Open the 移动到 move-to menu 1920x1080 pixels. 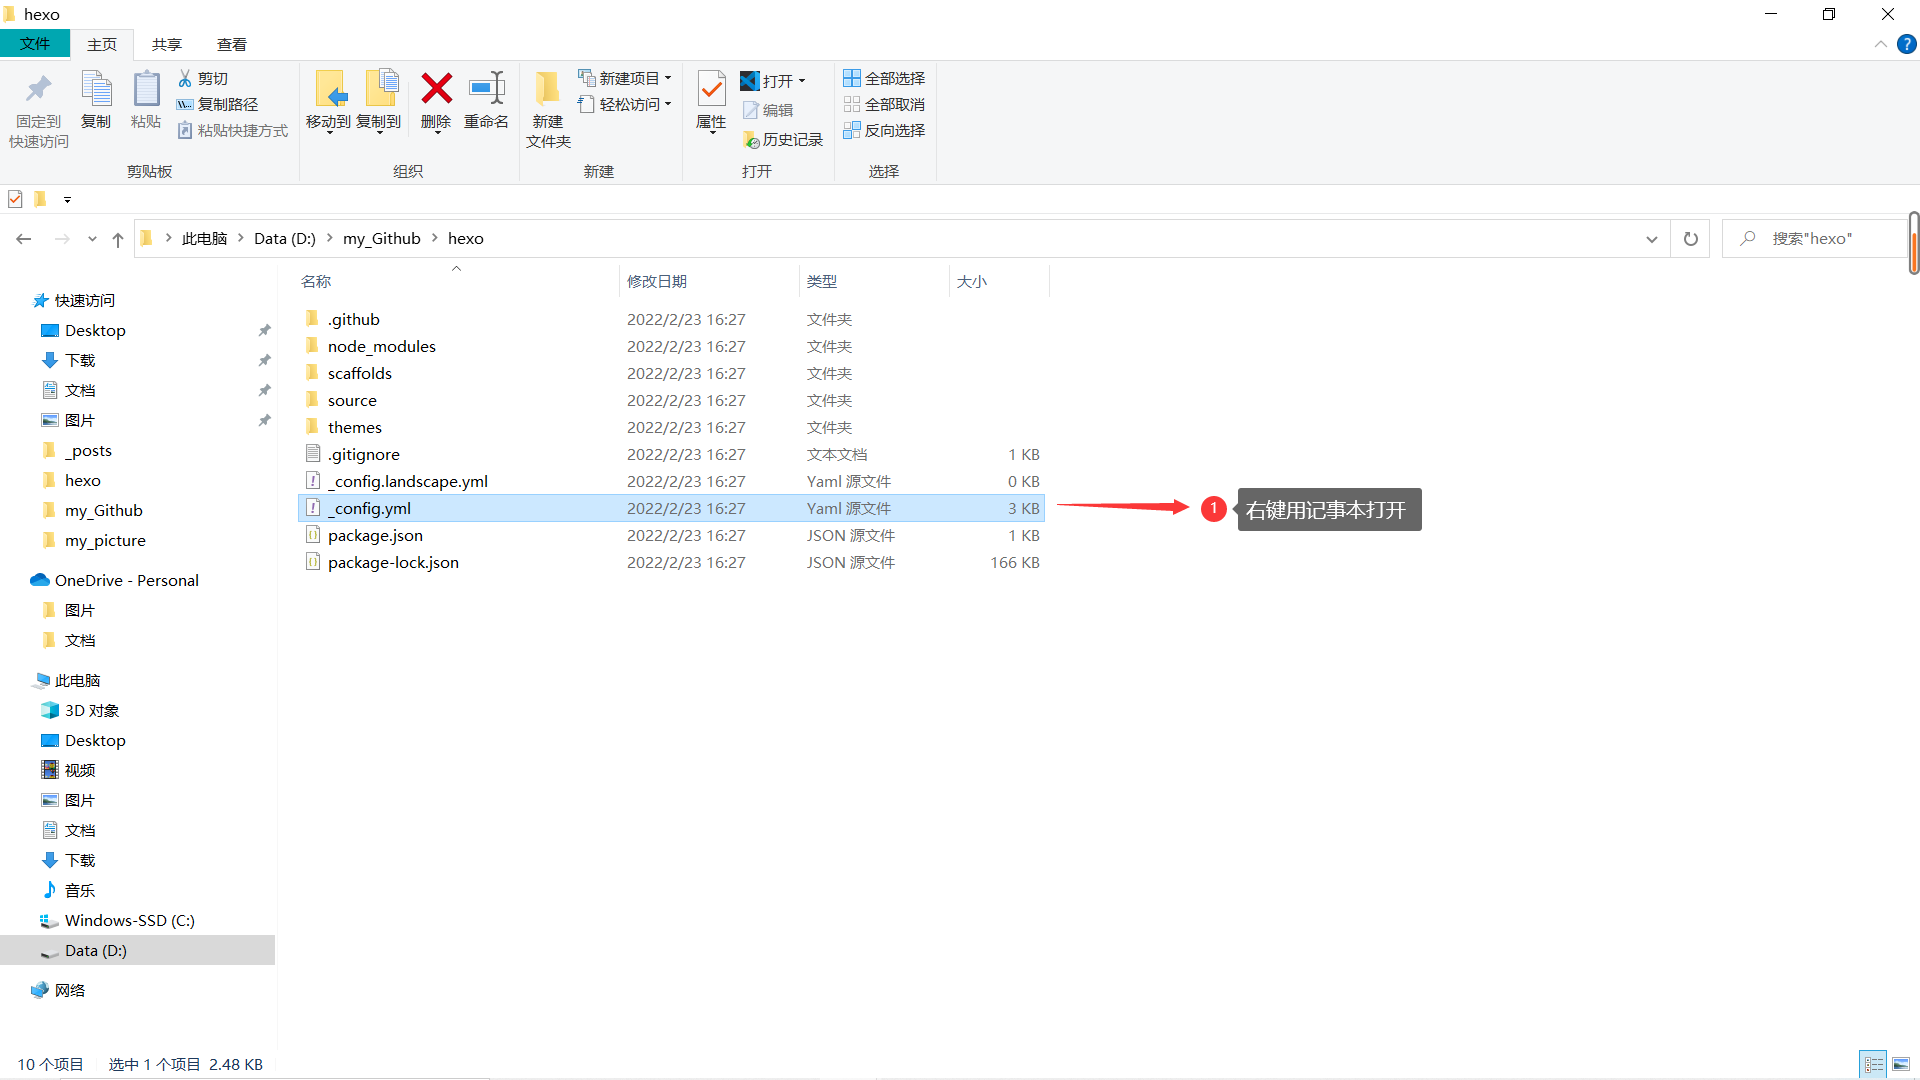[329, 102]
